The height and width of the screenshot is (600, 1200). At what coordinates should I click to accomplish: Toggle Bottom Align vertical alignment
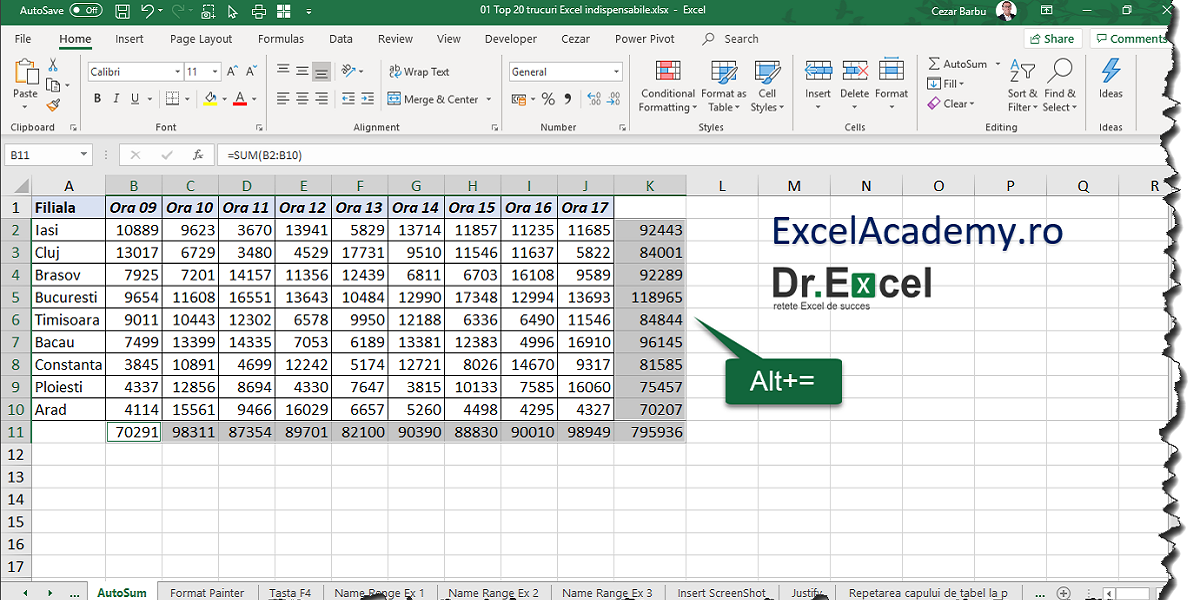321,71
